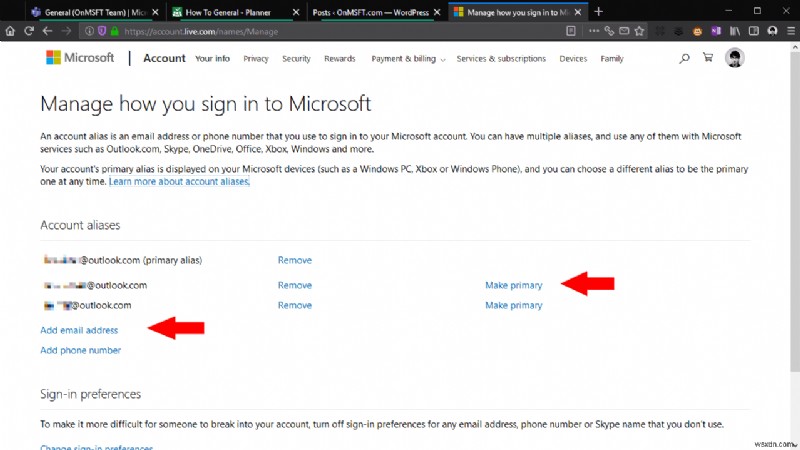
Task: Open the purple OneNote clipper extension
Action: tap(716, 31)
